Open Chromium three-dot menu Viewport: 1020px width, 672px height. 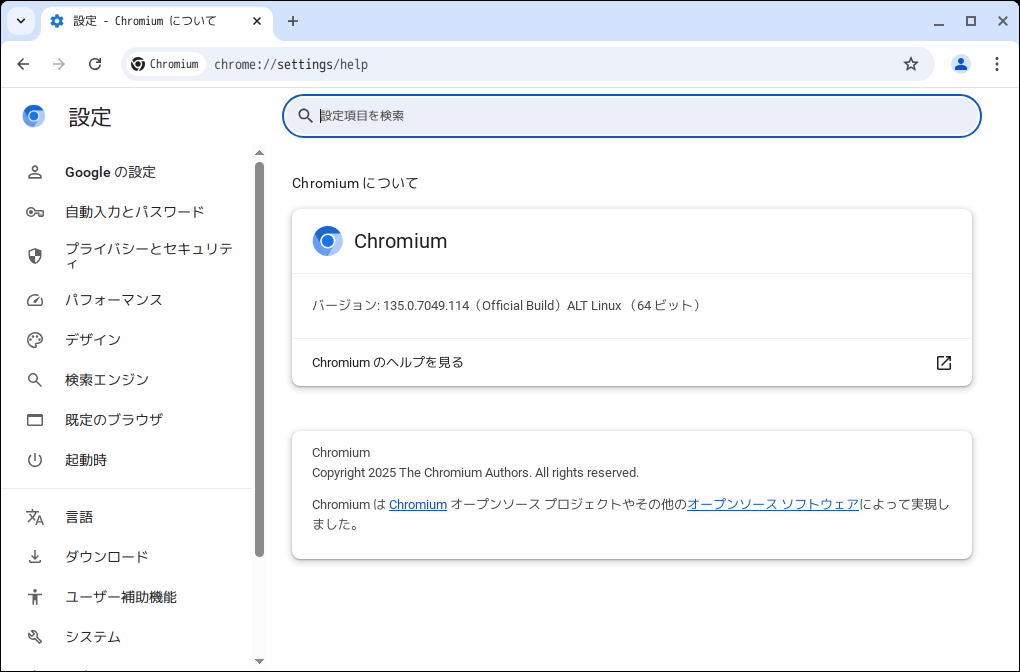click(x=997, y=64)
